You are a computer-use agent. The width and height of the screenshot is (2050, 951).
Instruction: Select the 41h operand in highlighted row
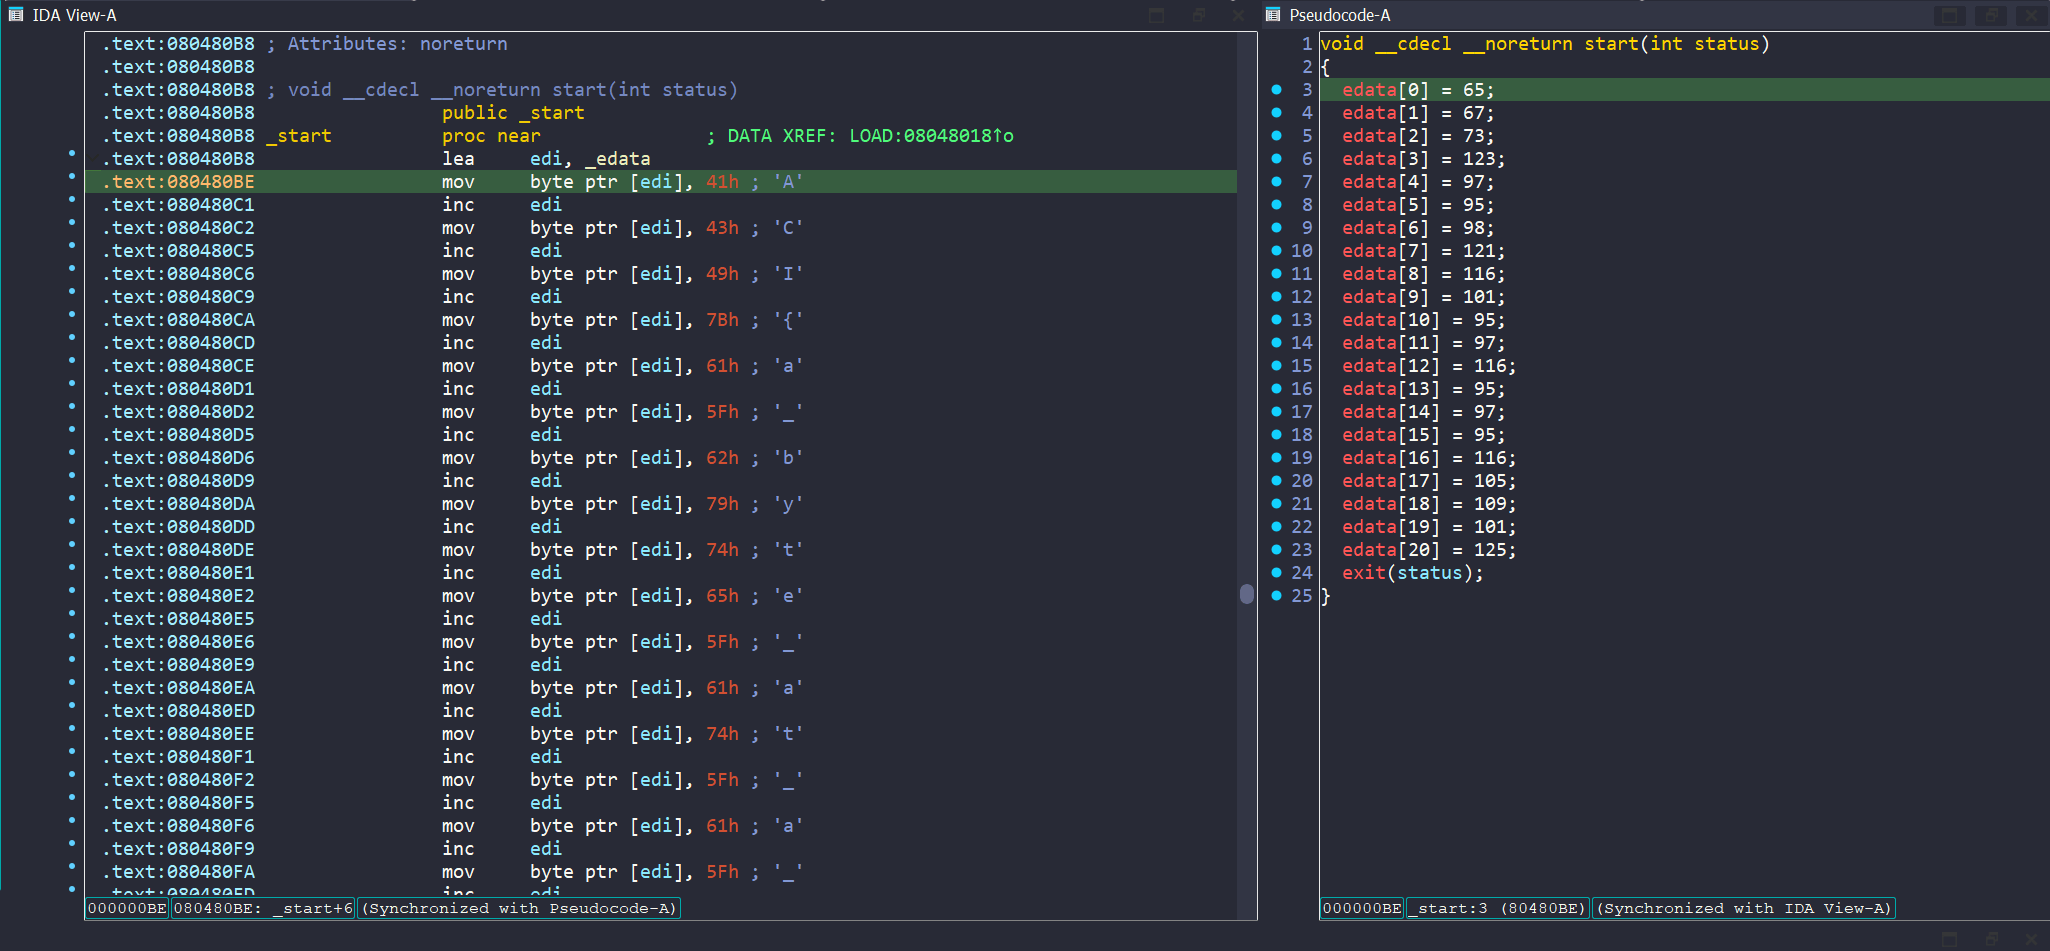coord(722,182)
